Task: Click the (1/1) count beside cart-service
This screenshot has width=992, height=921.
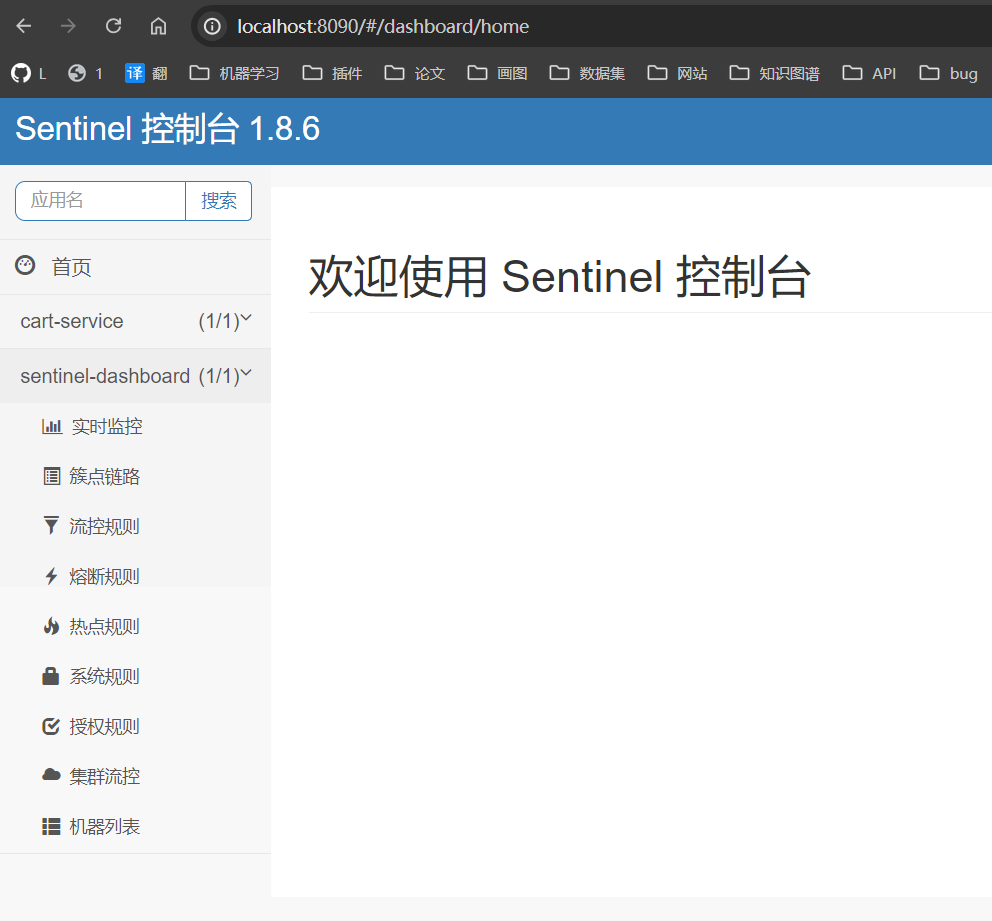Action: [219, 321]
